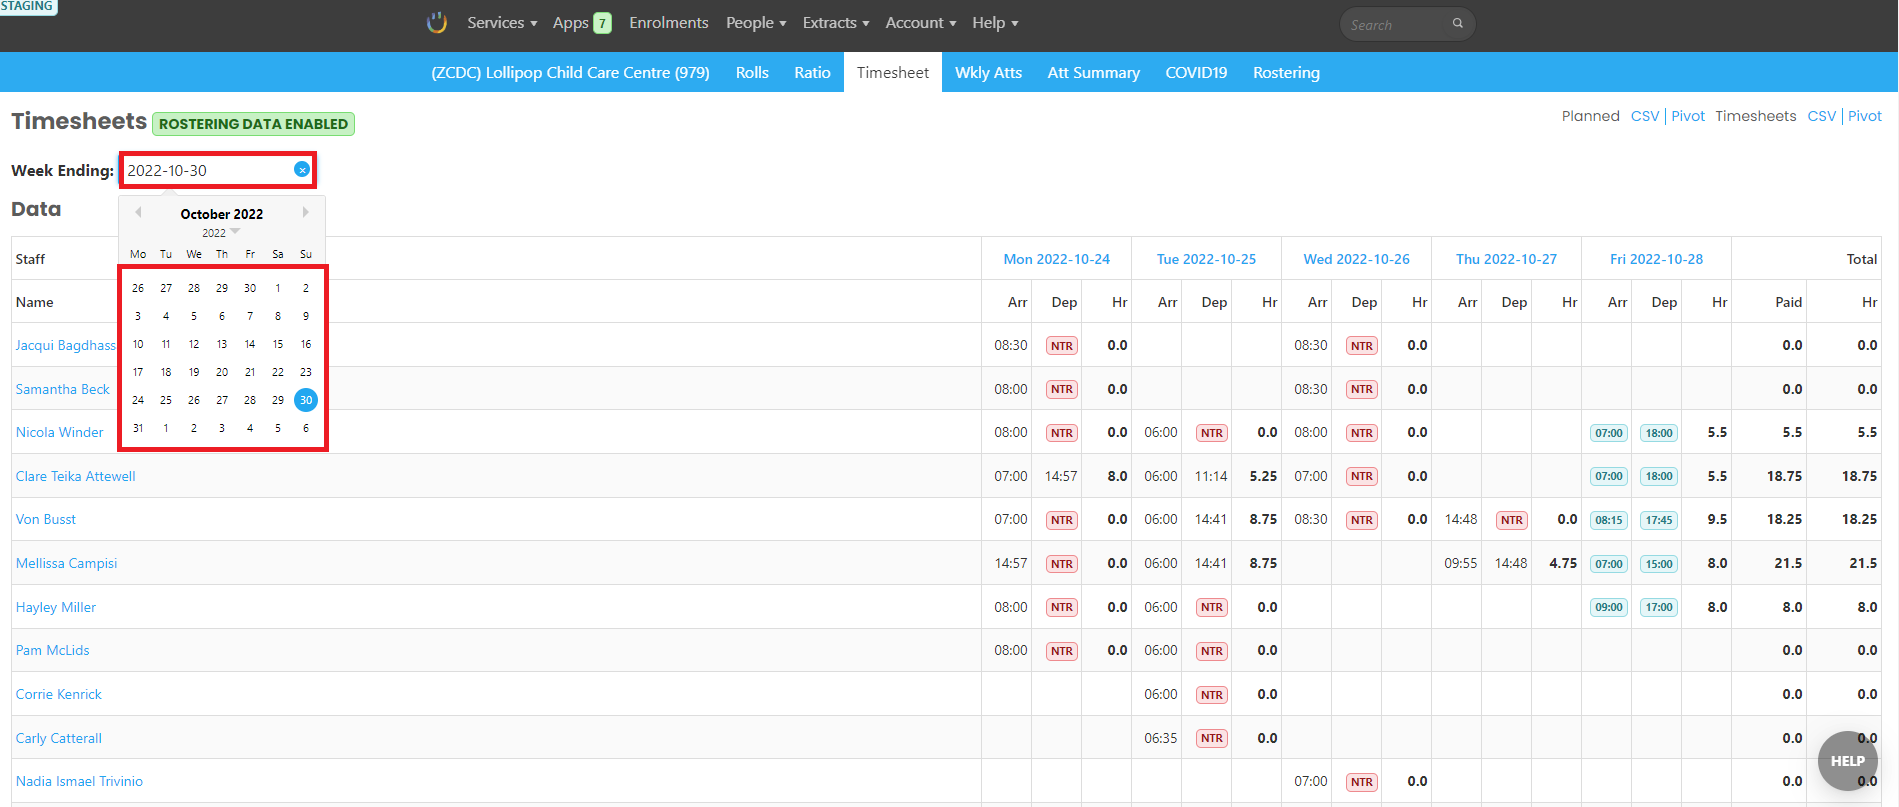Click October 2022 month title in calendar
Image resolution: width=1899 pixels, height=807 pixels.
pyautogui.click(x=222, y=214)
